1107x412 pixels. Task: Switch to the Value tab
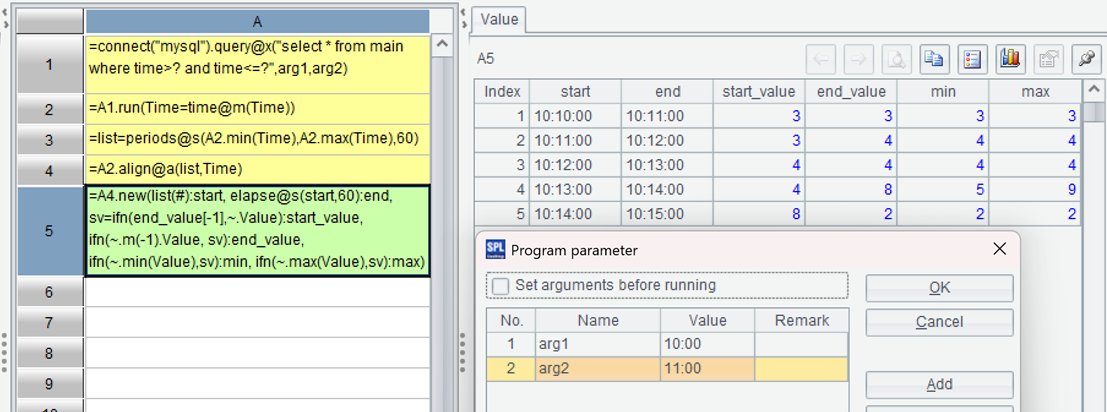499,19
